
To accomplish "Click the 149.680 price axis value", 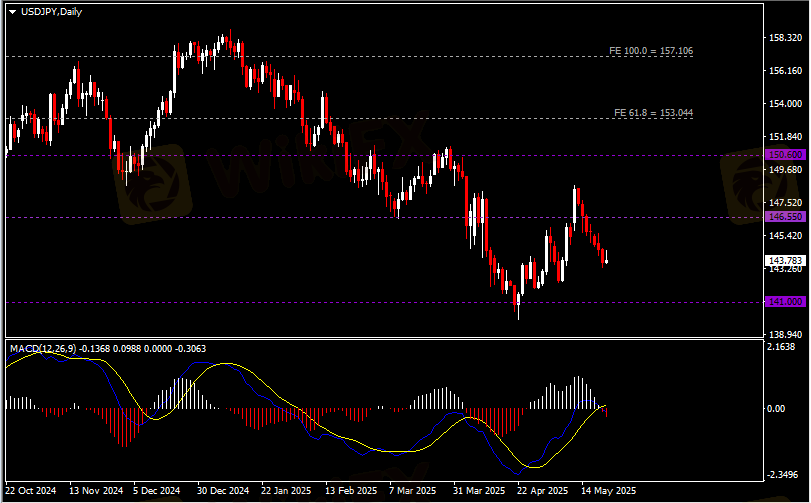I will click(786, 170).
